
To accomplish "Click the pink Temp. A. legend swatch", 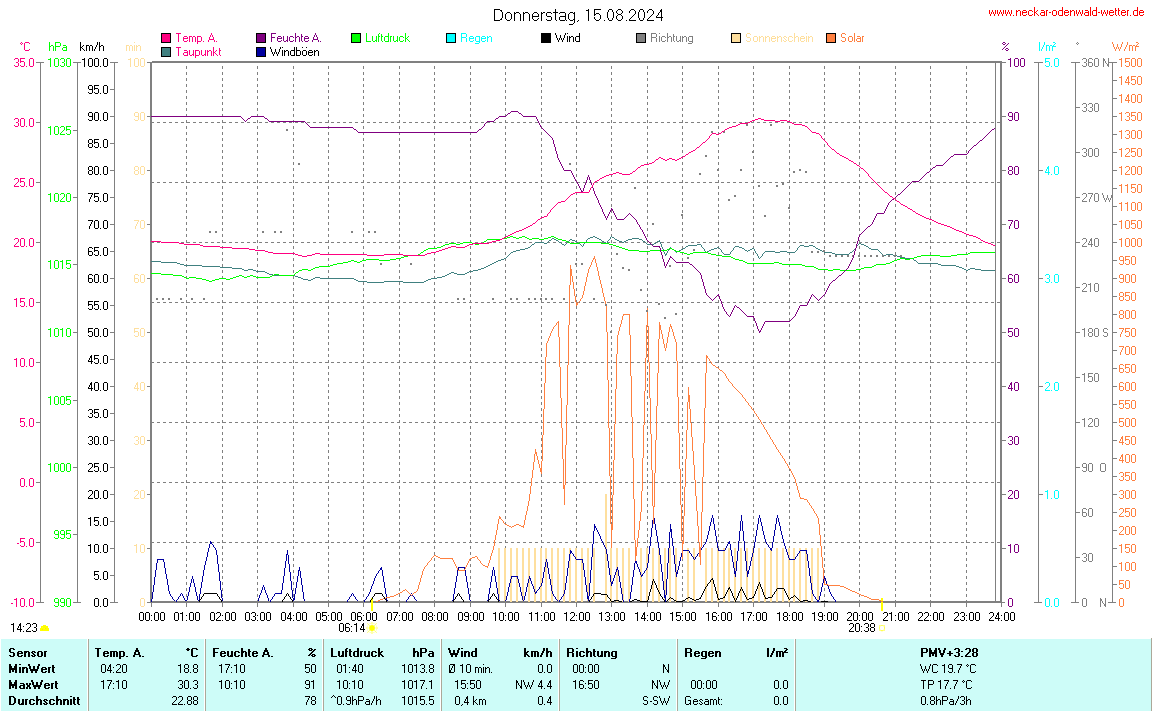I will [x=166, y=38].
